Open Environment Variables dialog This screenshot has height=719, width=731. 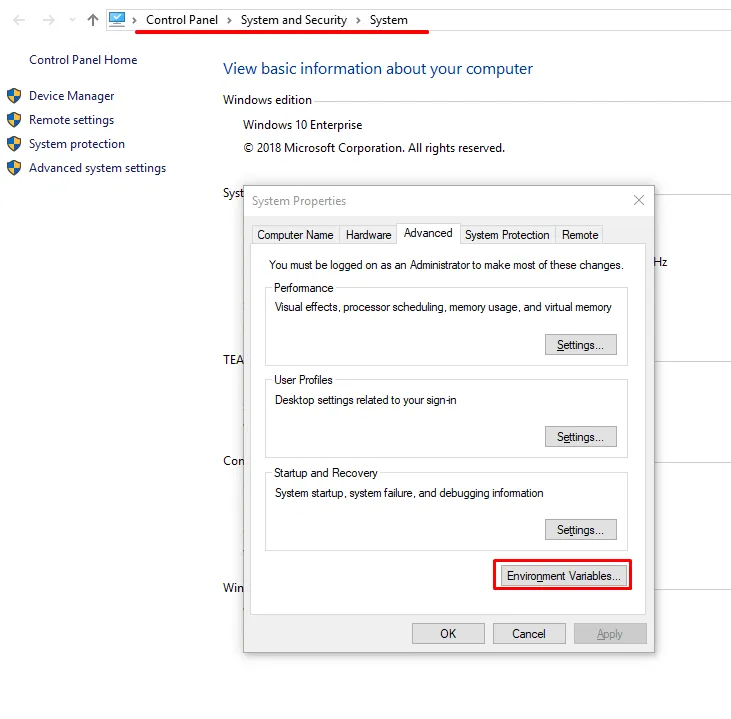(564, 575)
